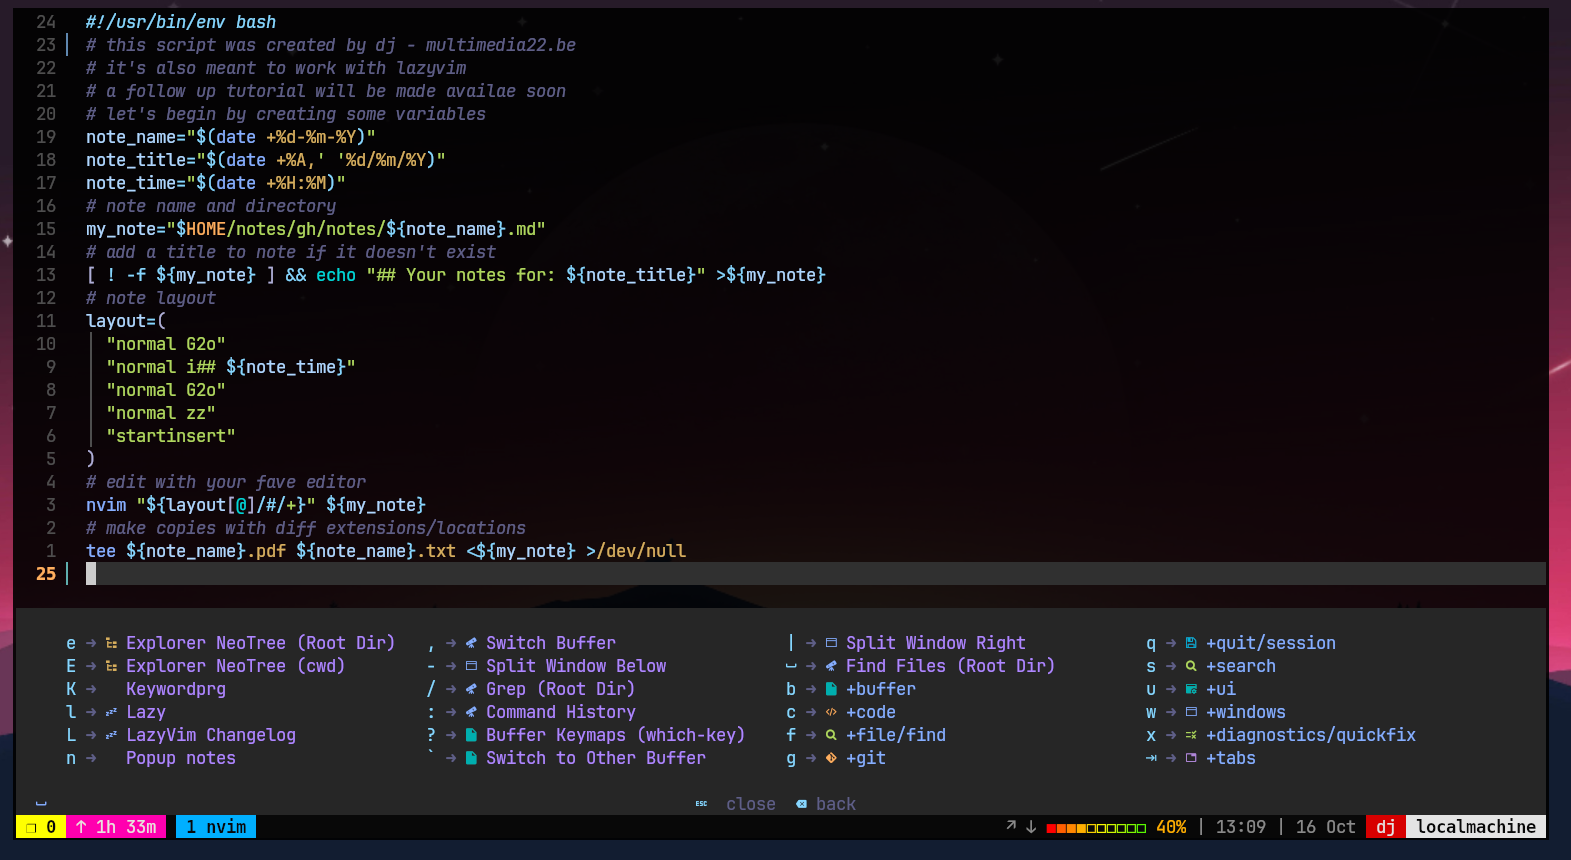Click the '# note layout' comment
This screenshot has height=860, width=1571.
pos(151,298)
